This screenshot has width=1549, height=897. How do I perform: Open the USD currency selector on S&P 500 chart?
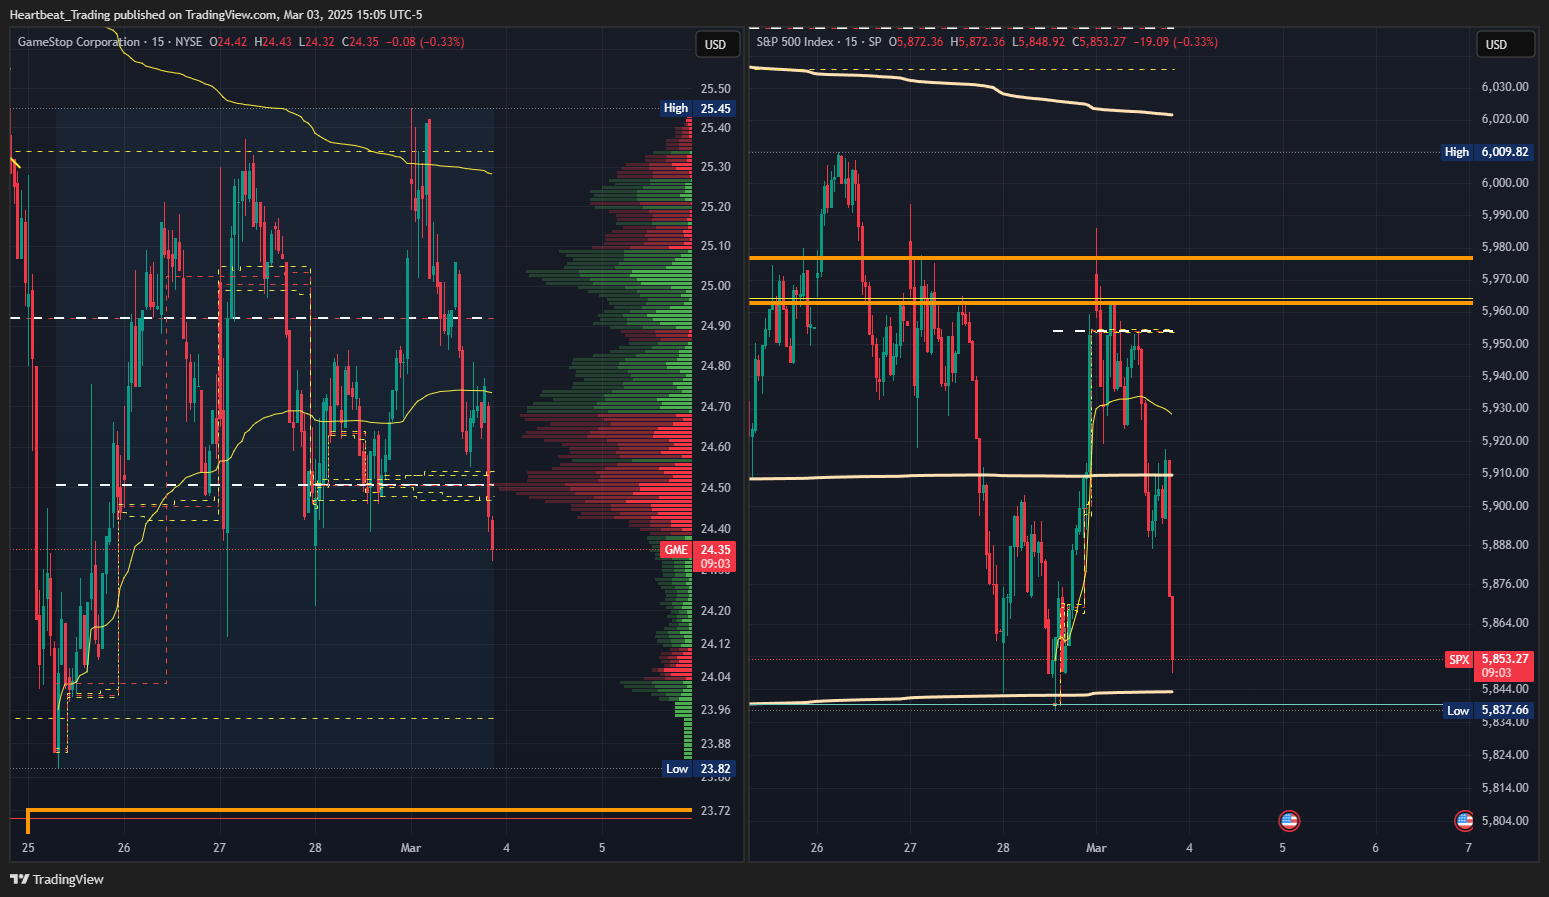click(1505, 44)
